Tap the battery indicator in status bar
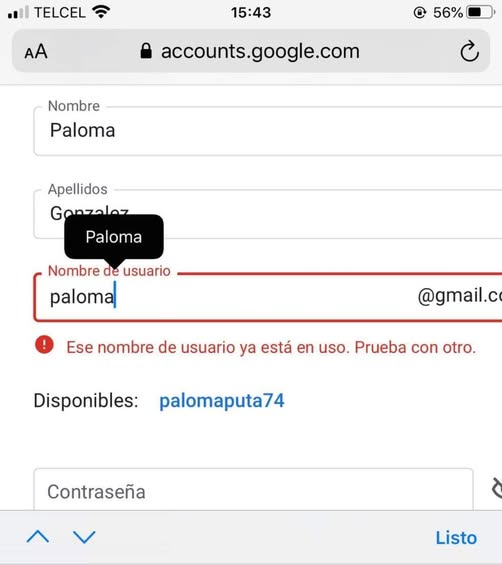Image resolution: width=502 pixels, height=565 pixels. click(480, 13)
